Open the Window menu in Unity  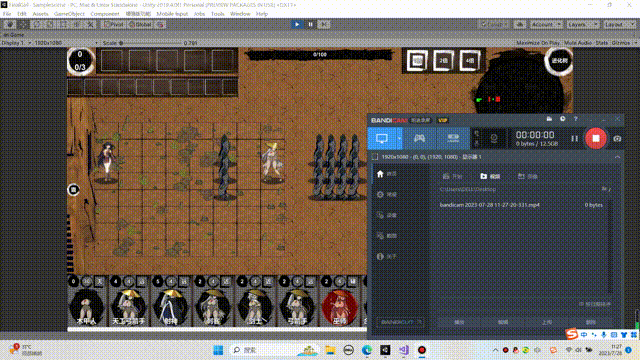[240, 14]
